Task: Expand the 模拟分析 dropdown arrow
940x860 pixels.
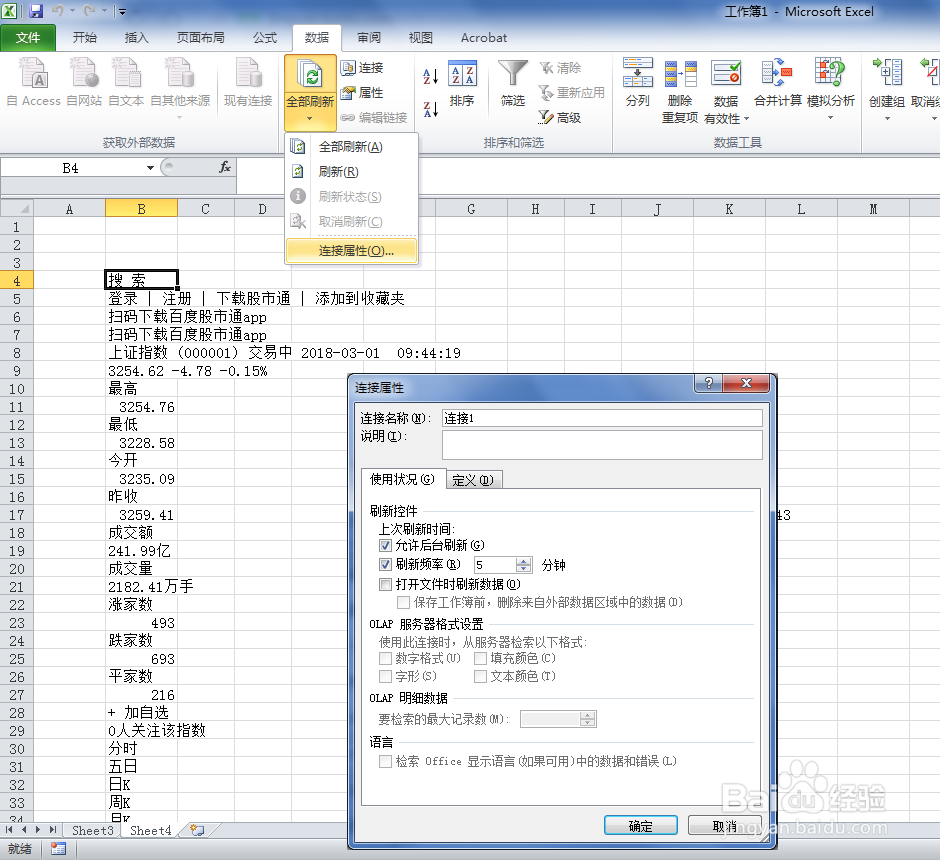Action: (x=830, y=117)
